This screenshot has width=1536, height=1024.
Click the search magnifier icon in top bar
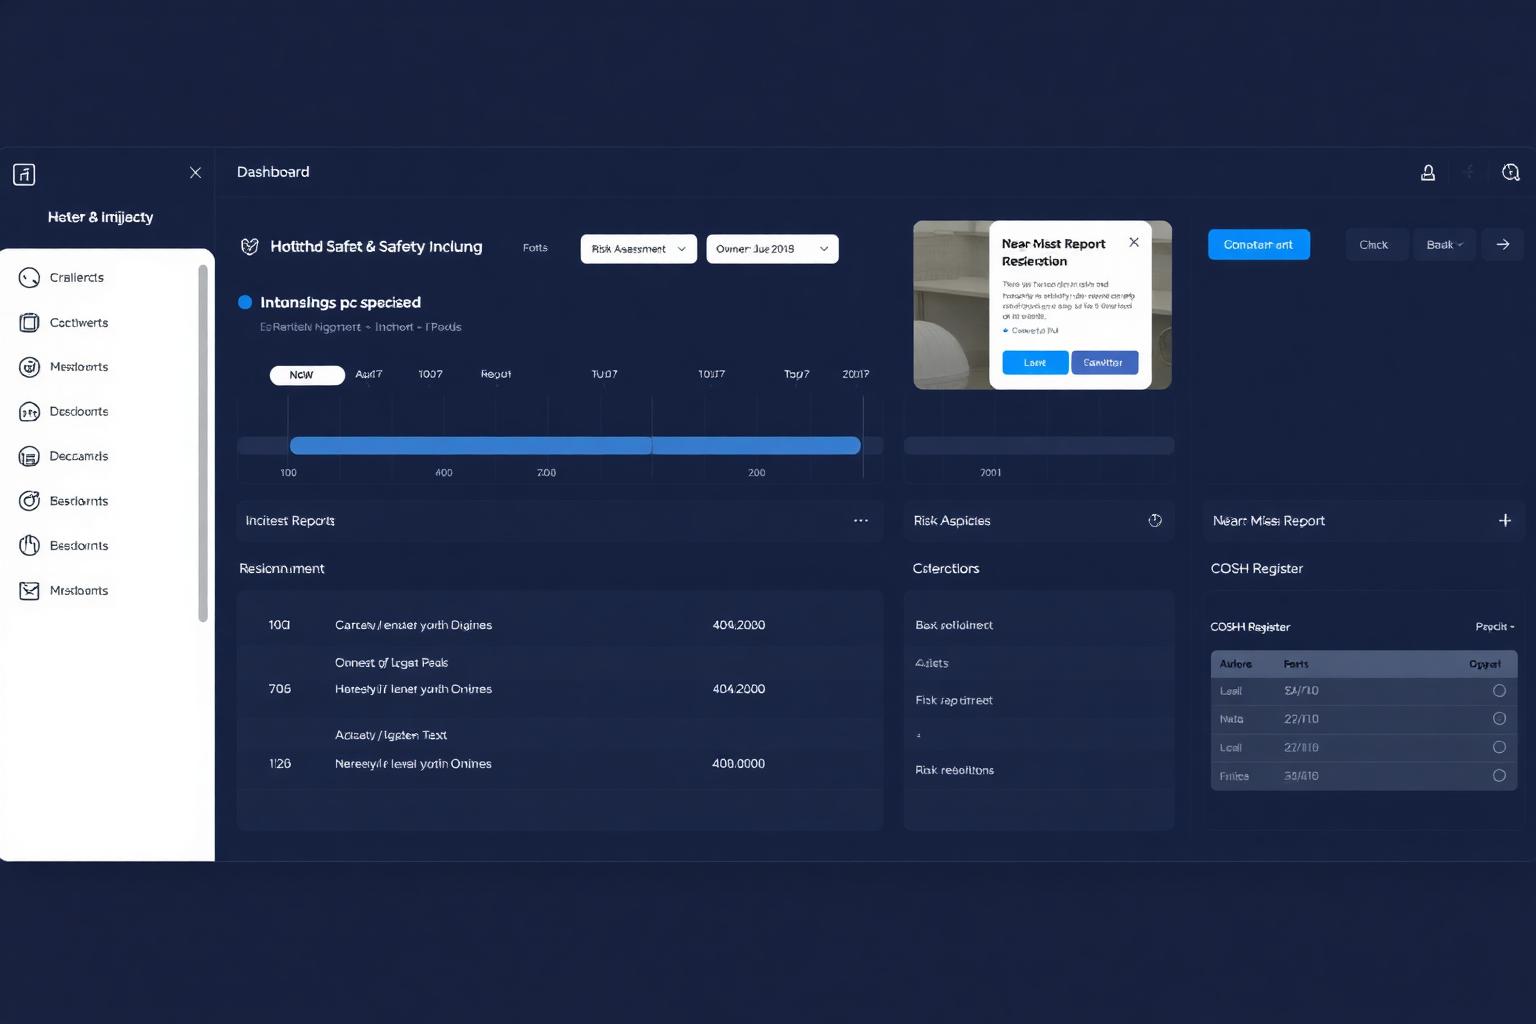[x=1511, y=173]
